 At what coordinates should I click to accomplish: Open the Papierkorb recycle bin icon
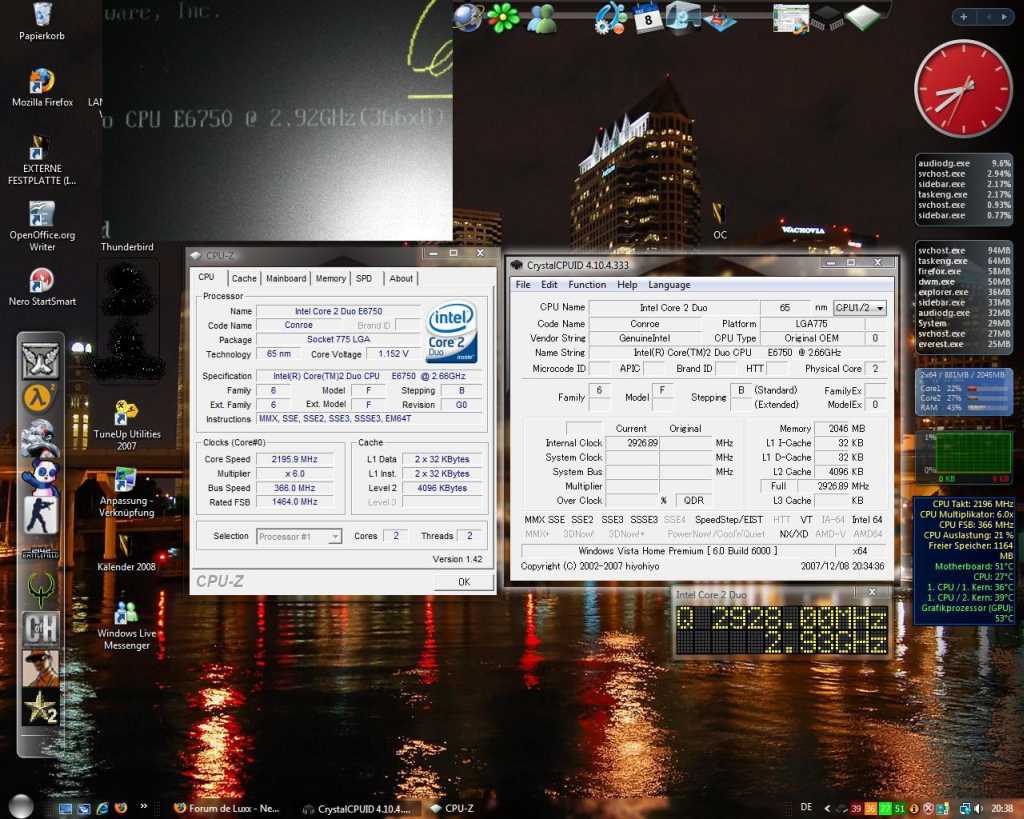pyautogui.click(x=42, y=21)
